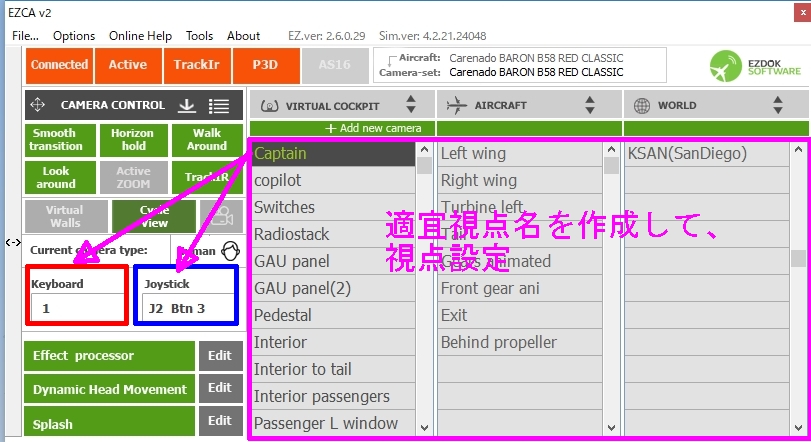Click the camera control move arrows icon
This screenshot has width=811, height=442.
point(38,105)
